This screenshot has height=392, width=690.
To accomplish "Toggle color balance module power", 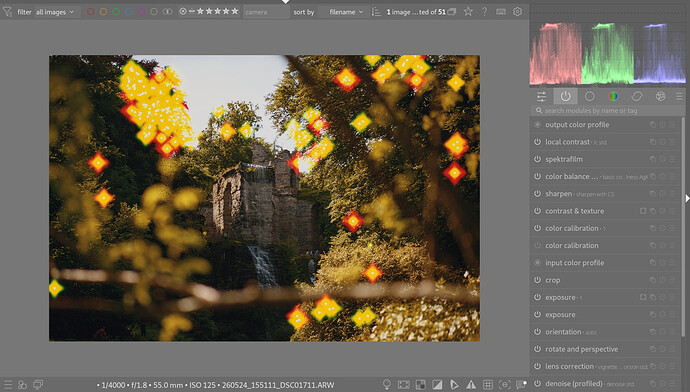I will (537, 176).
